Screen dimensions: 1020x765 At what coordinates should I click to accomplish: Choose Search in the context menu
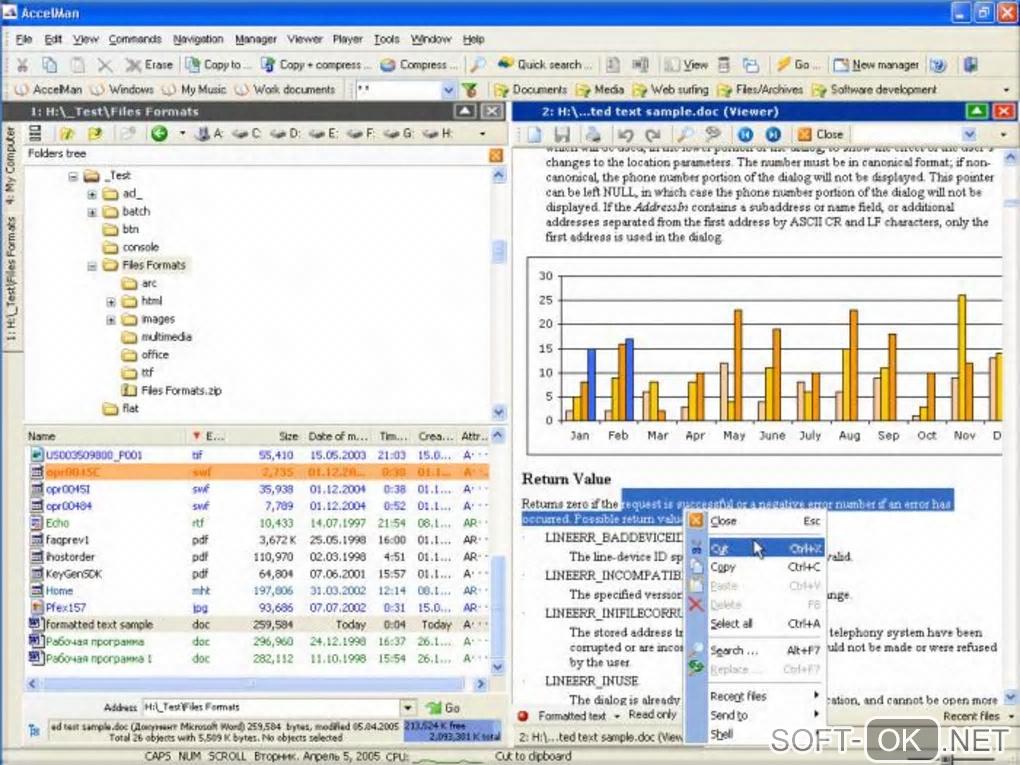coord(757,650)
